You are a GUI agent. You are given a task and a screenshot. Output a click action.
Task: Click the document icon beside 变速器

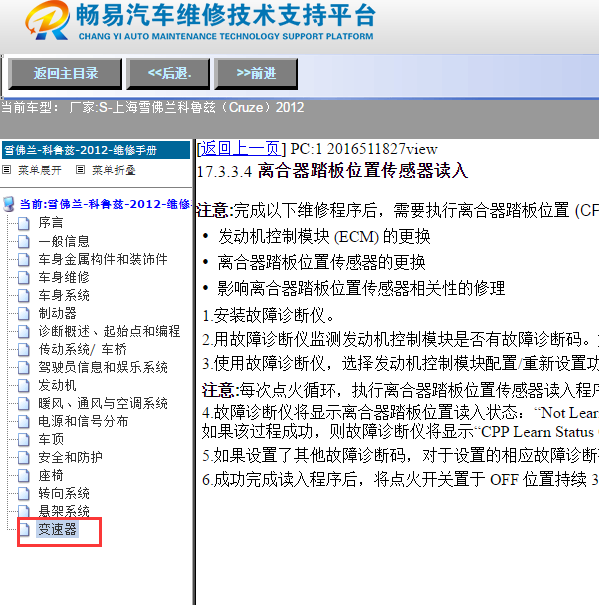24,530
